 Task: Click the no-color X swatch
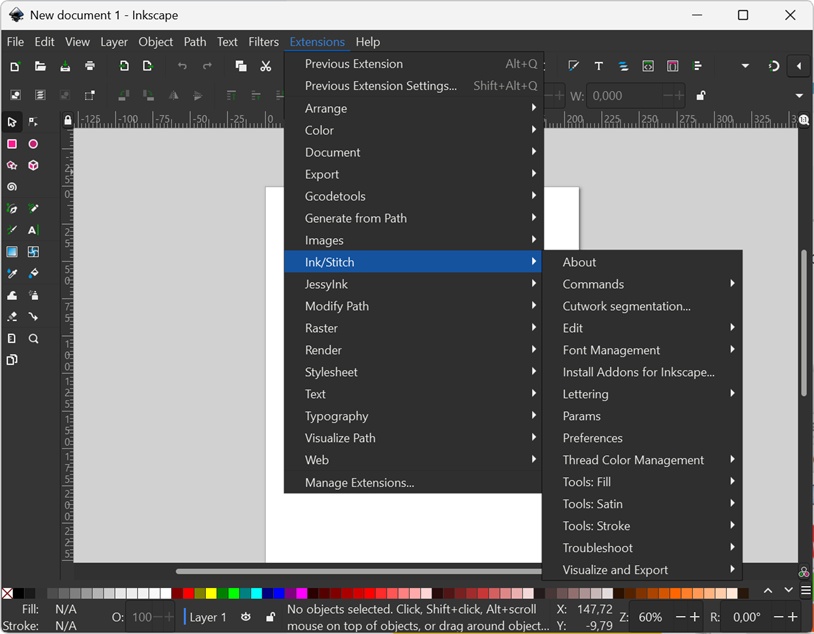(x=7, y=593)
